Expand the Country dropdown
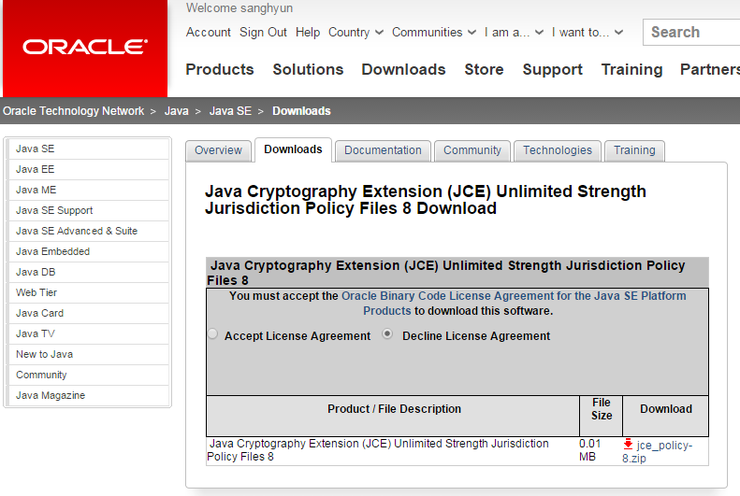The image size is (740, 496). [x=355, y=32]
